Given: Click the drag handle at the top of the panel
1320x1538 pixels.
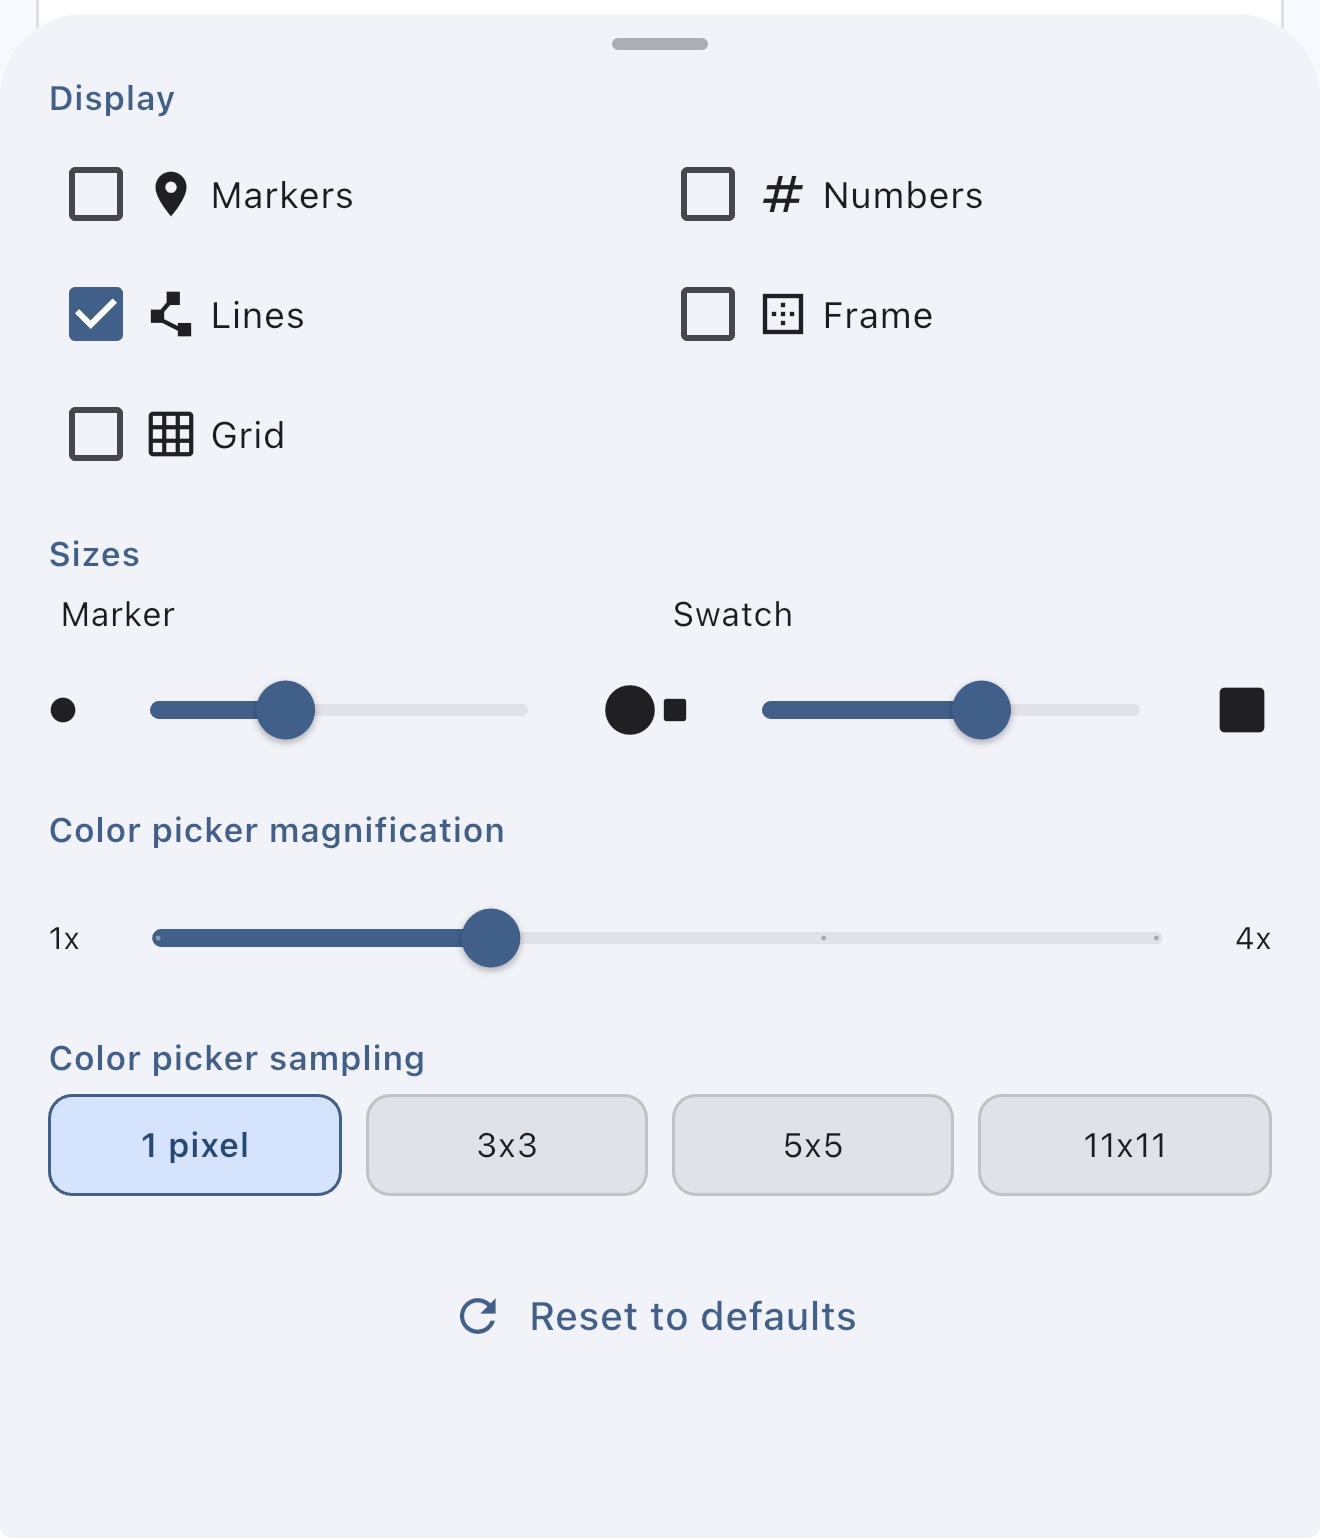Looking at the screenshot, I should point(659,43).
